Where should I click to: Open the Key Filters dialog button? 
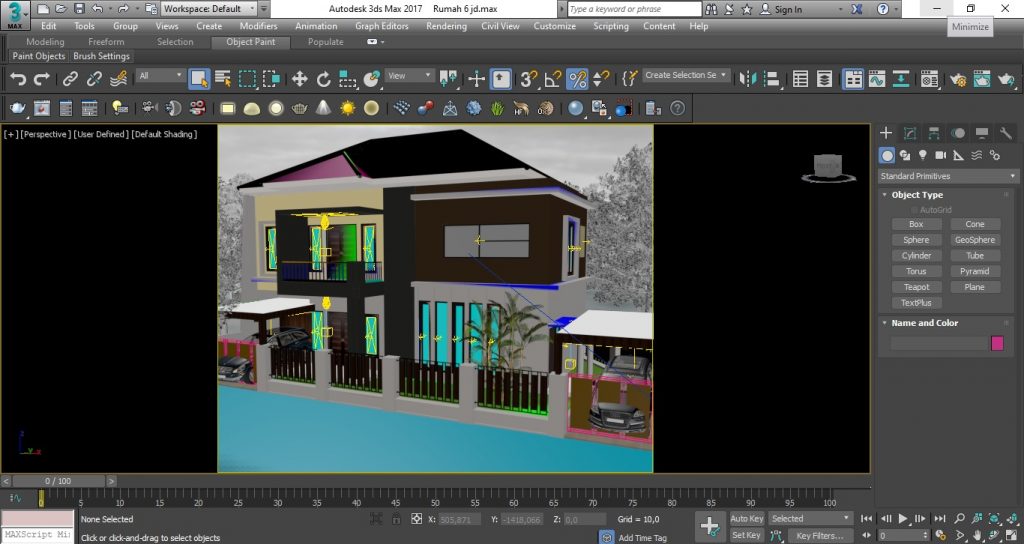point(820,536)
